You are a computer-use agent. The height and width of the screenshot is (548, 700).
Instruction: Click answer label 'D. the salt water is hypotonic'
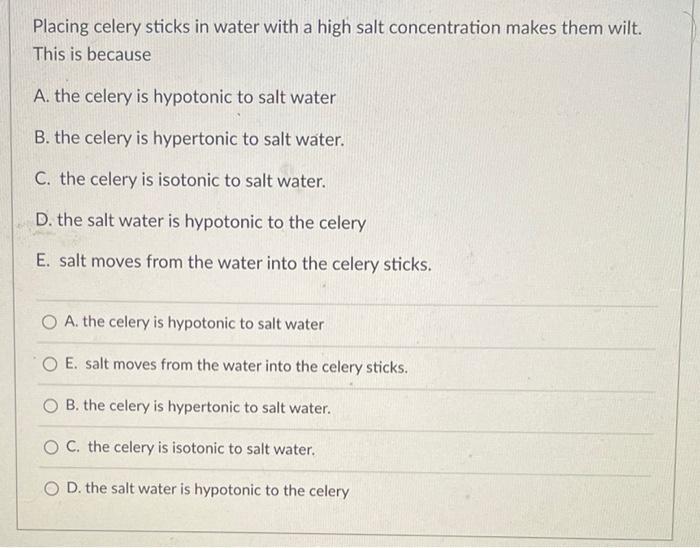[208, 490]
